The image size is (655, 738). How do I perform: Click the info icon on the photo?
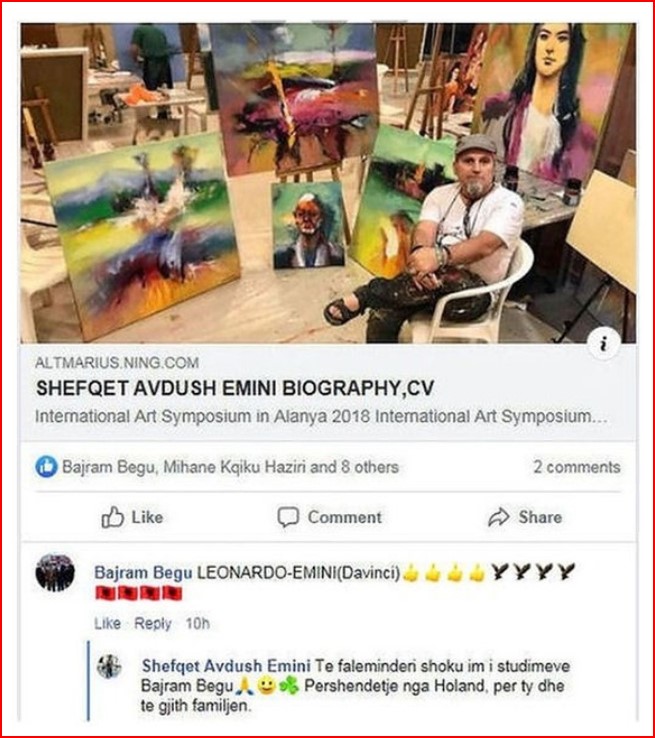(x=604, y=344)
